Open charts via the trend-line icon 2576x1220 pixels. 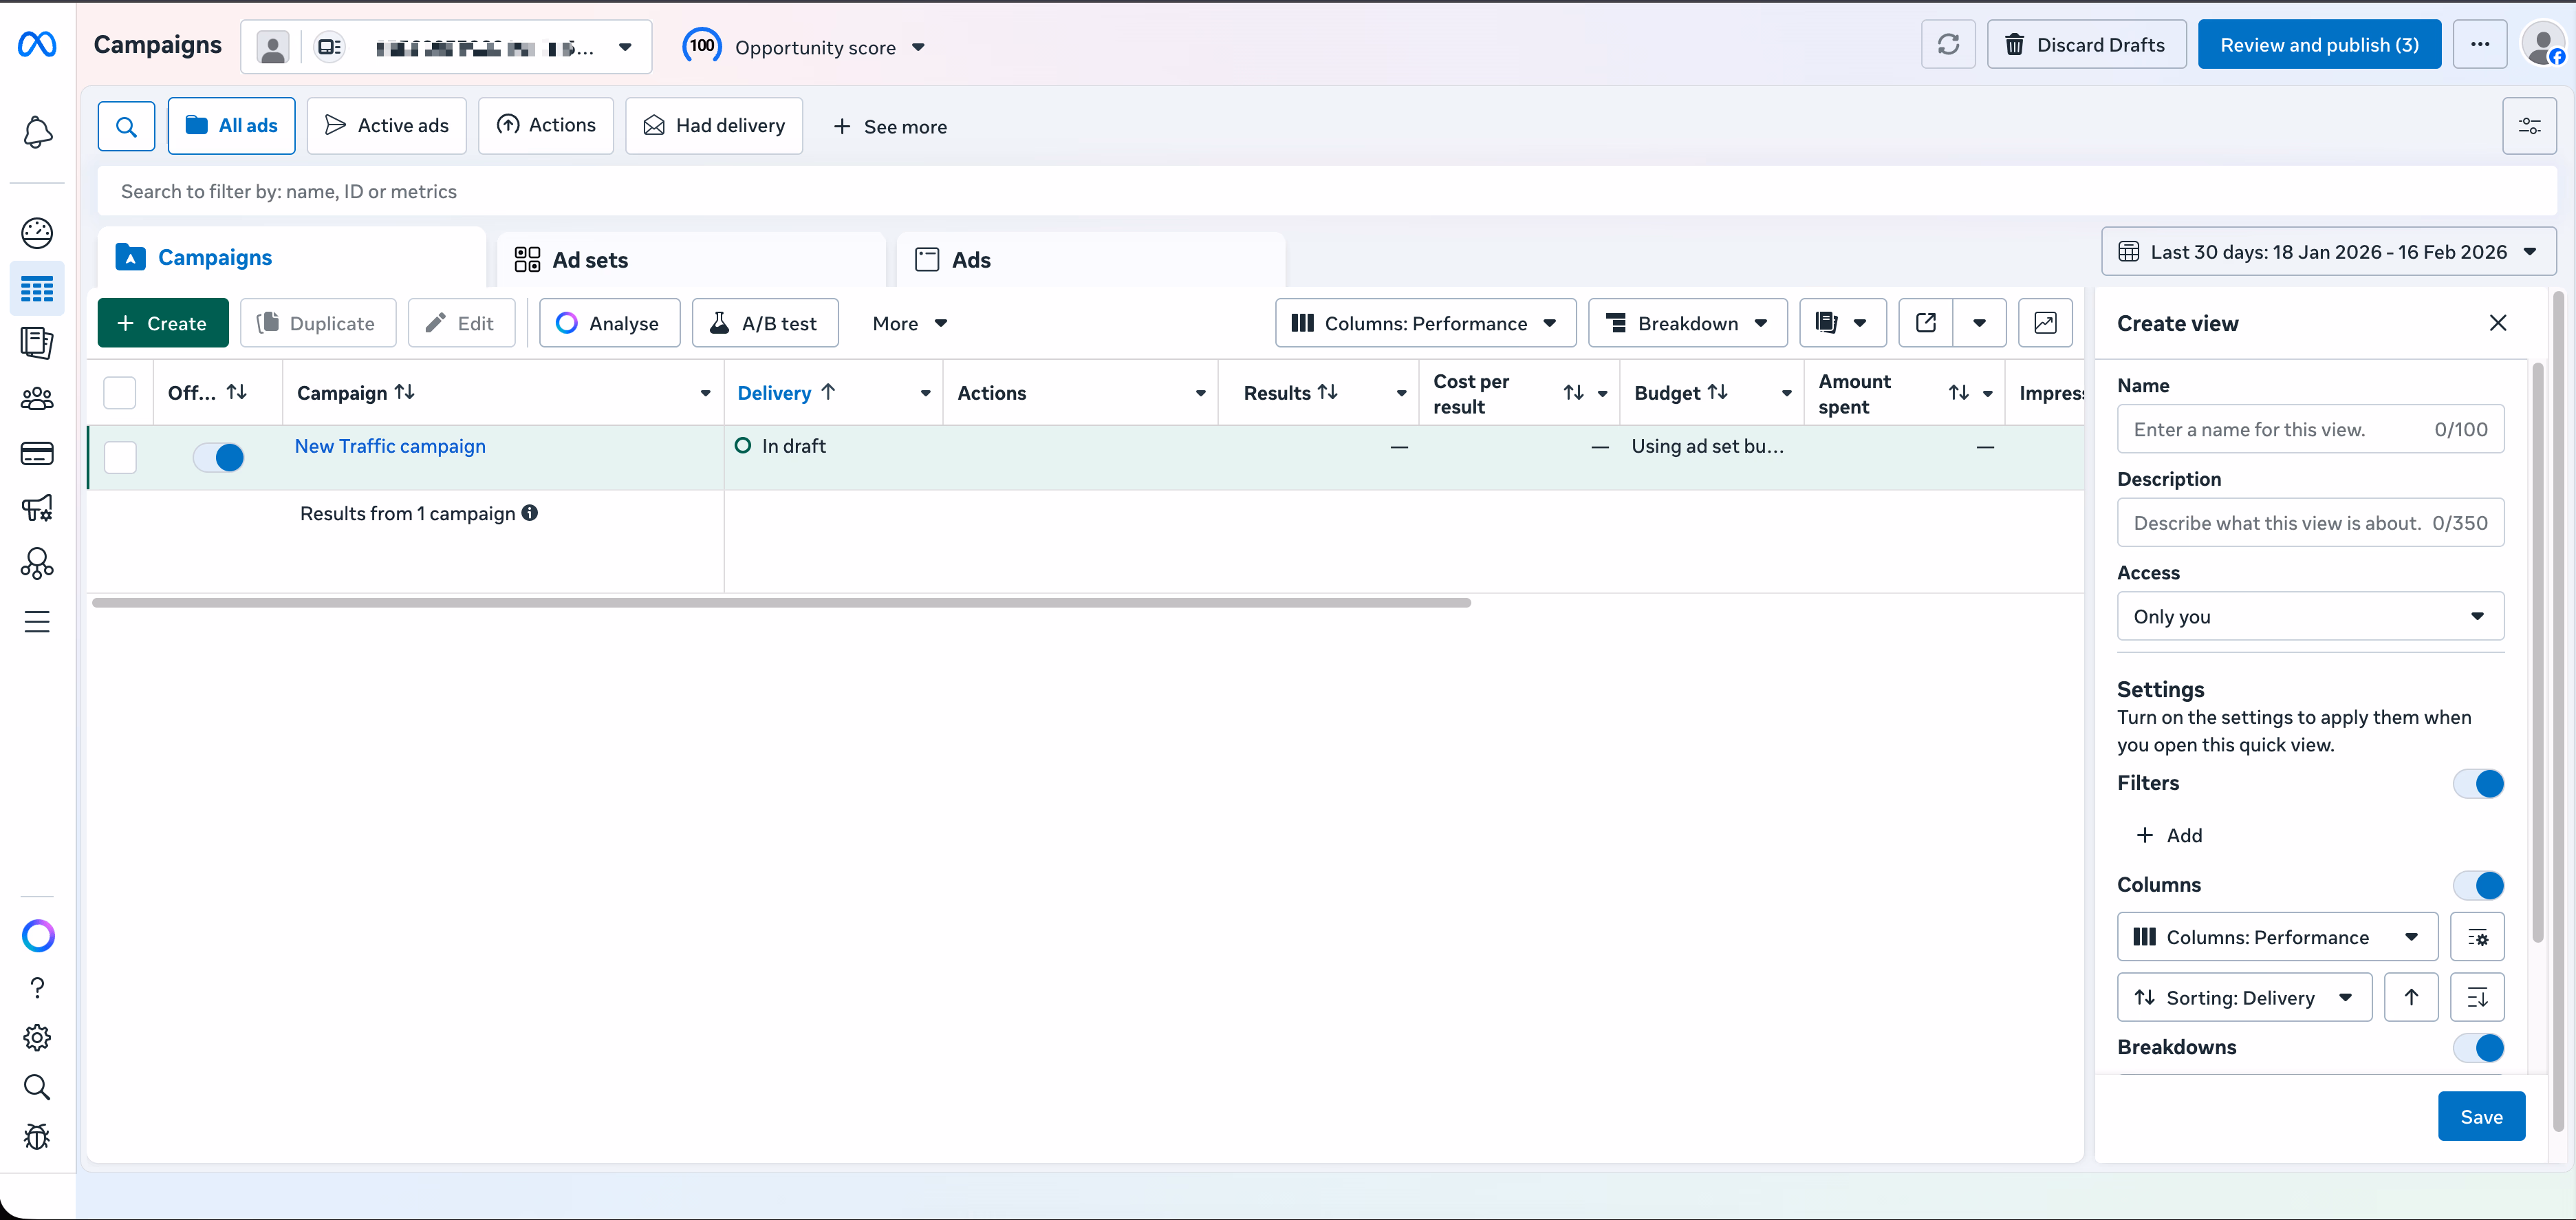2045,322
